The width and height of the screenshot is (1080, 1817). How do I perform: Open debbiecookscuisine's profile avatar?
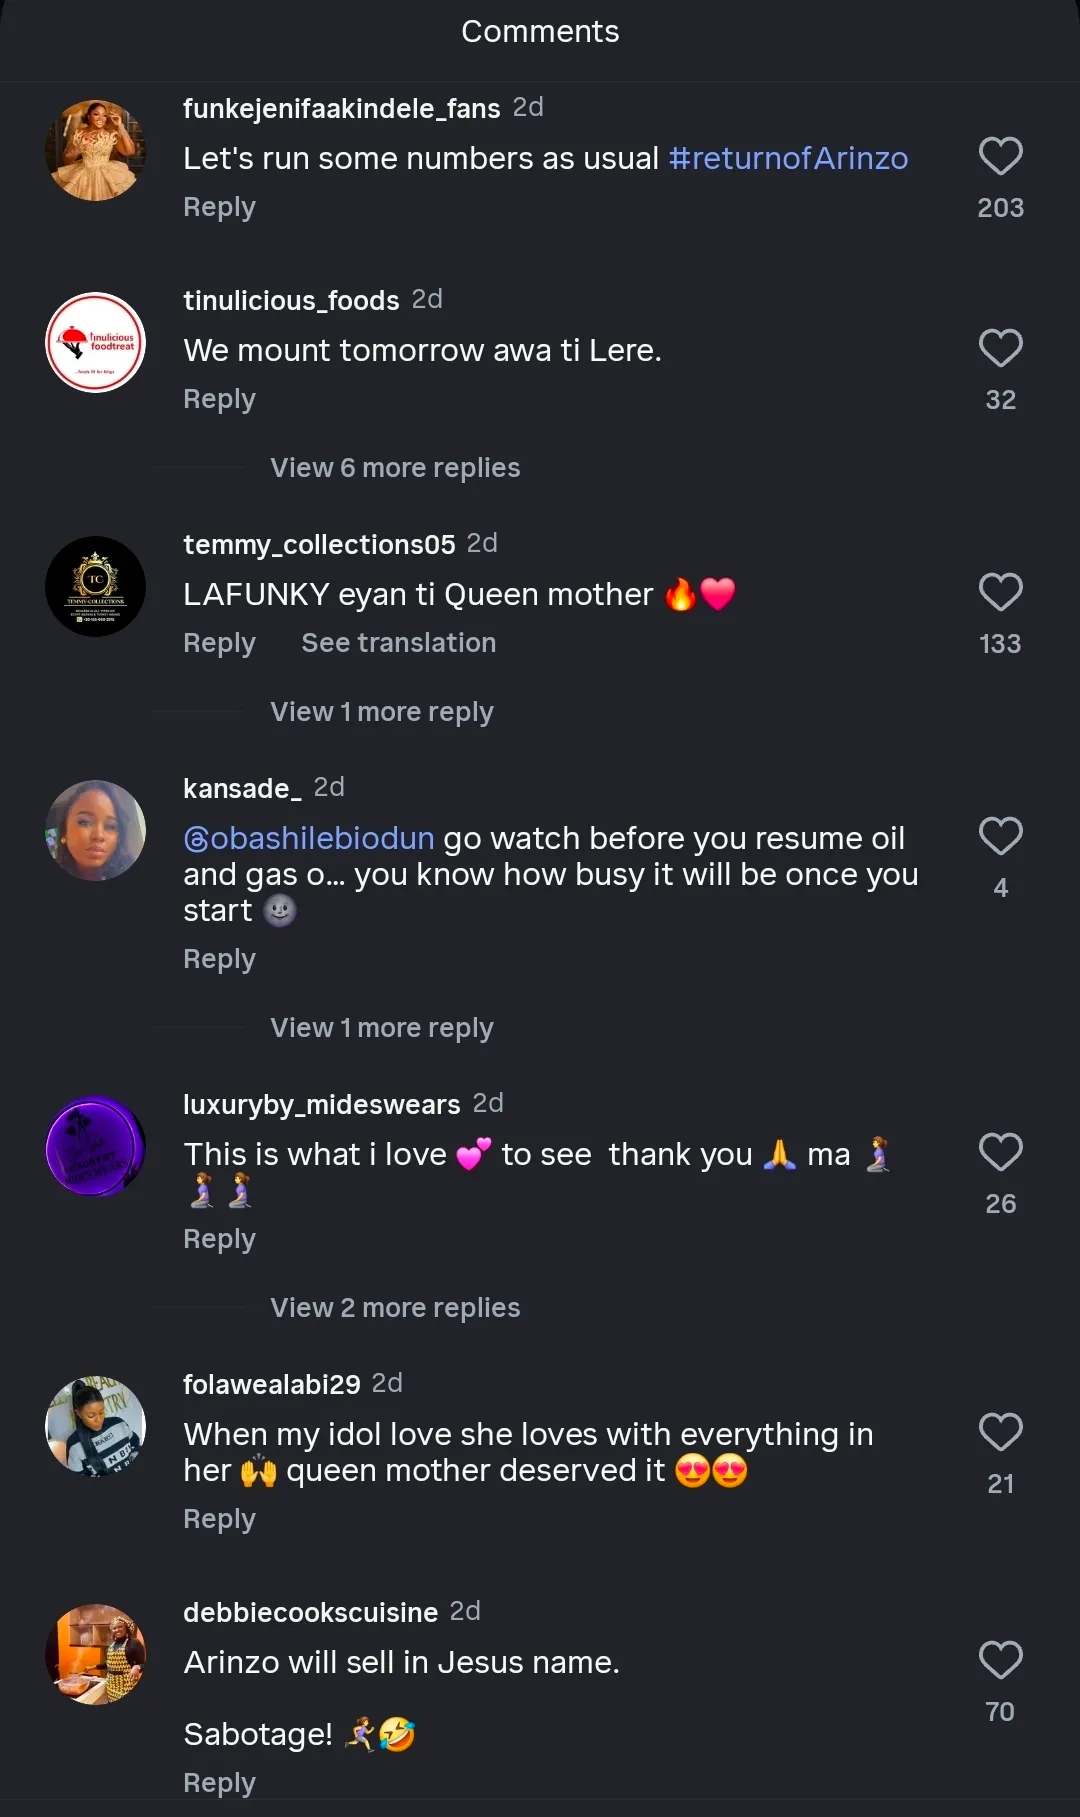pyautogui.click(x=96, y=1655)
